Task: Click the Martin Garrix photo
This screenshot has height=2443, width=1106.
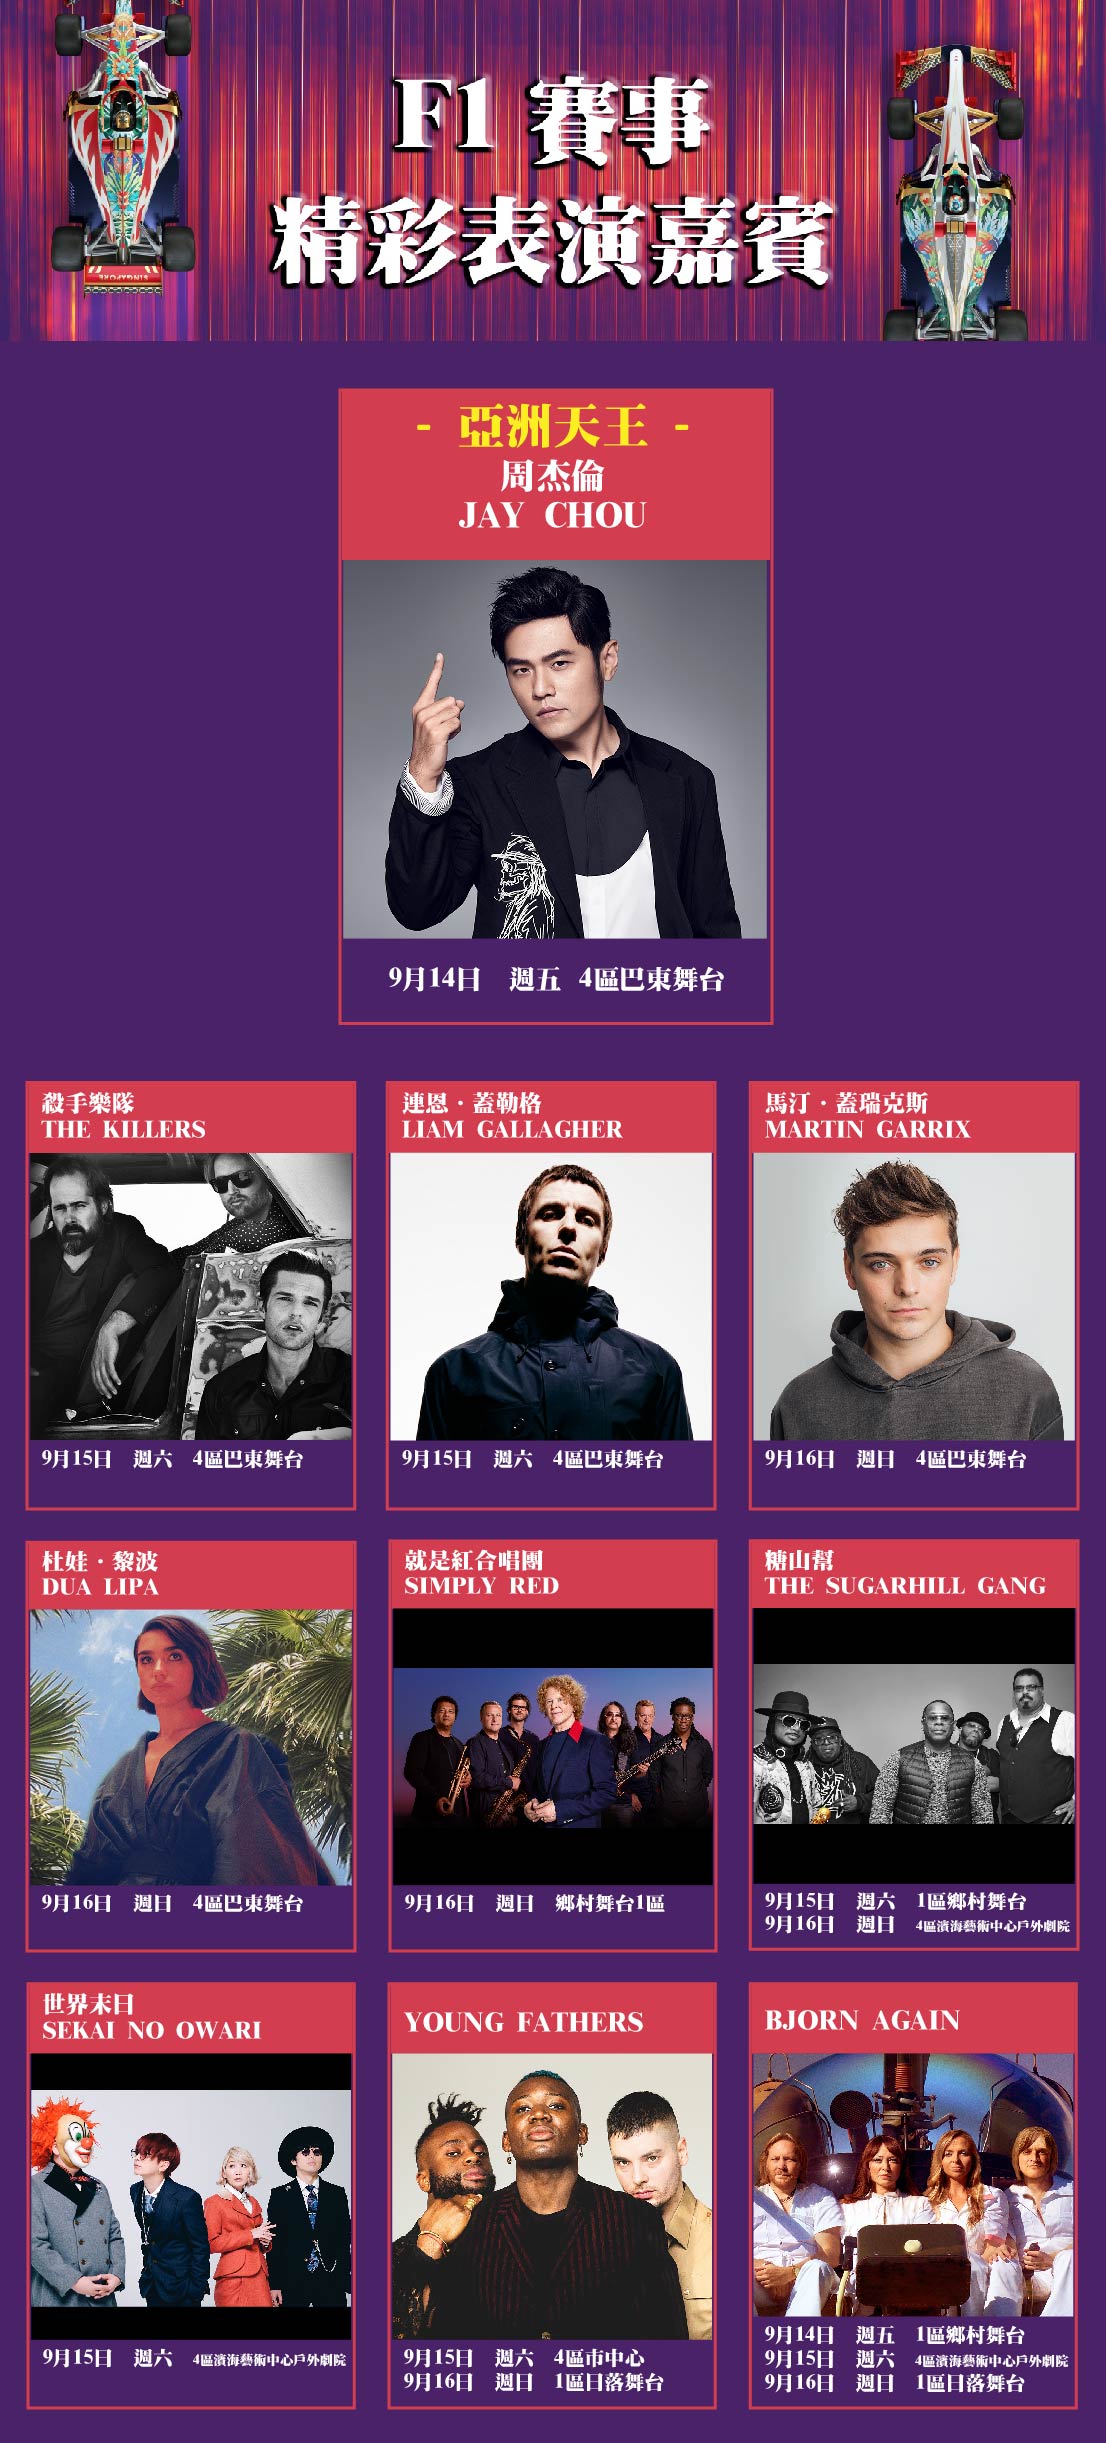Action: pyautogui.click(x=914, y=1296)
